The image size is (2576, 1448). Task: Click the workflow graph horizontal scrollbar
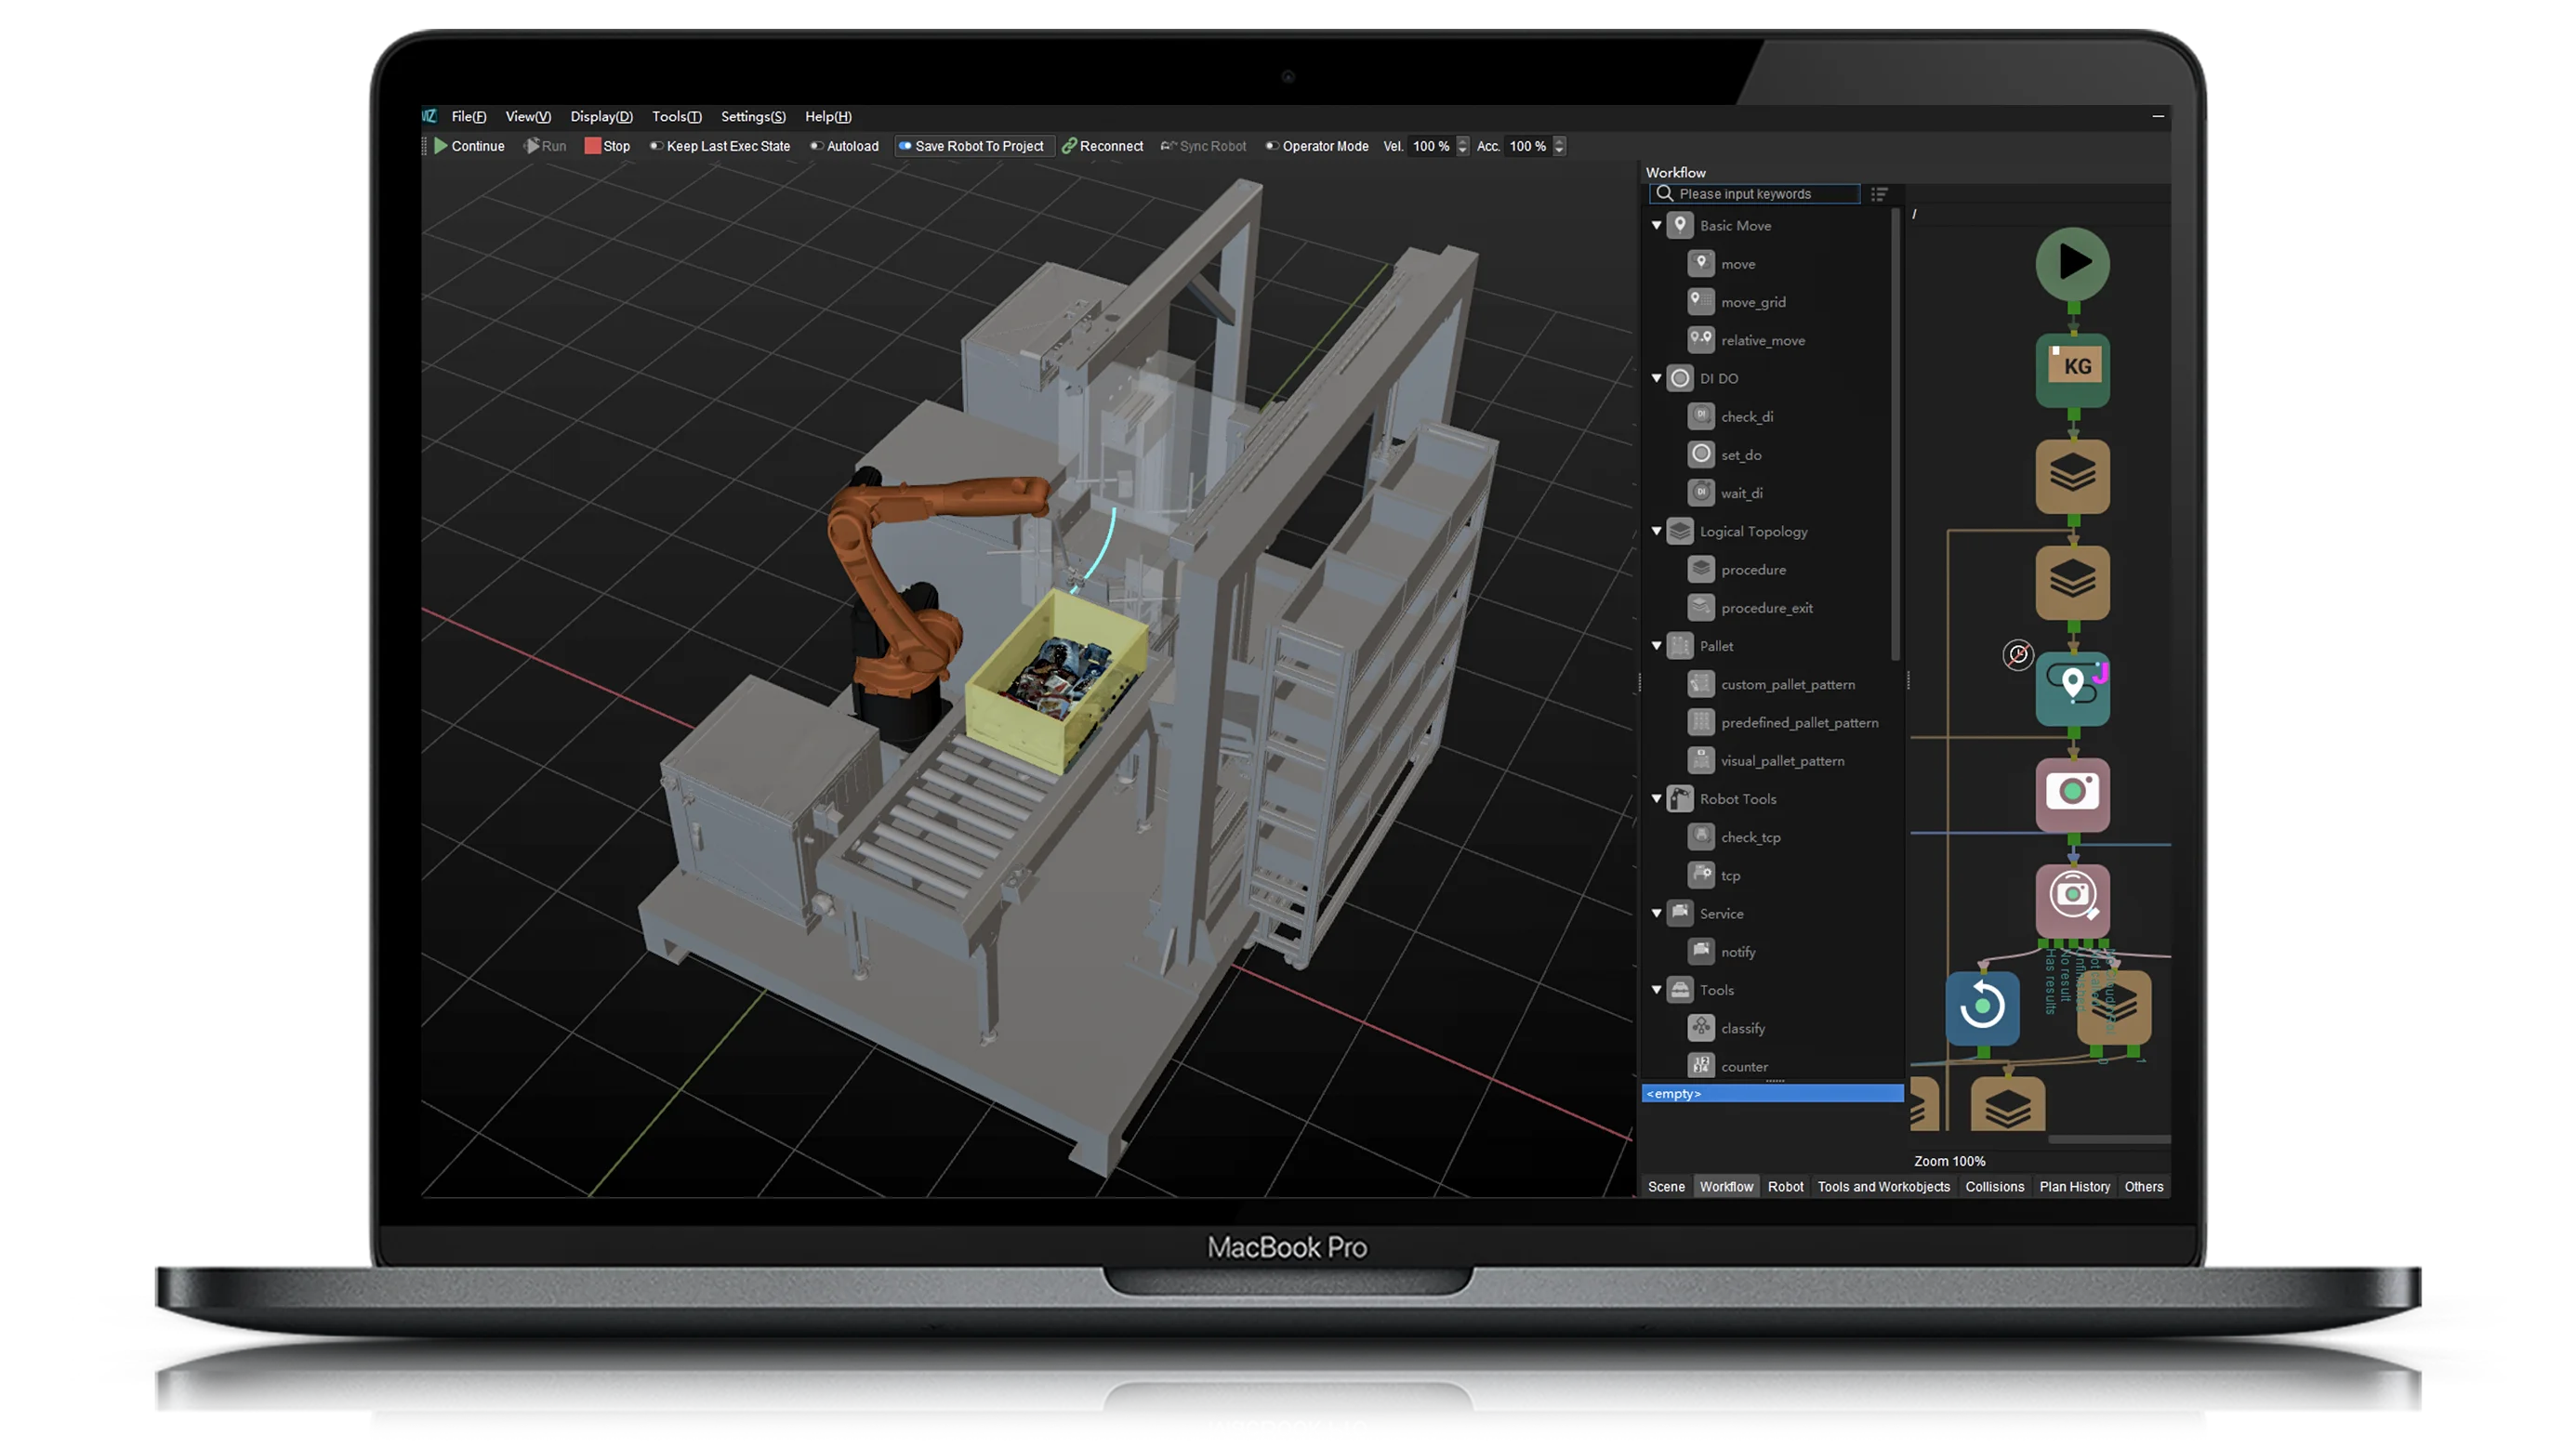[x=2109, y=1139]
